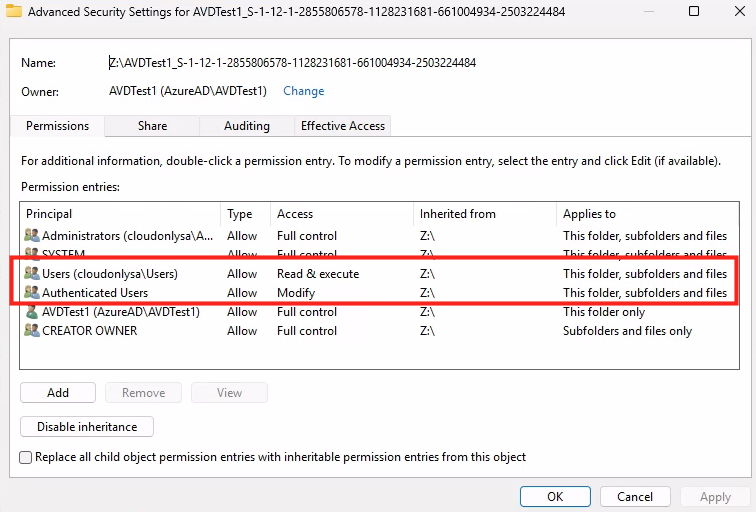The height and width of the screenshot is (512, 756).
Task: Click the Disable inheritance button
Action: pyautogui.click(x=87, y=427)
